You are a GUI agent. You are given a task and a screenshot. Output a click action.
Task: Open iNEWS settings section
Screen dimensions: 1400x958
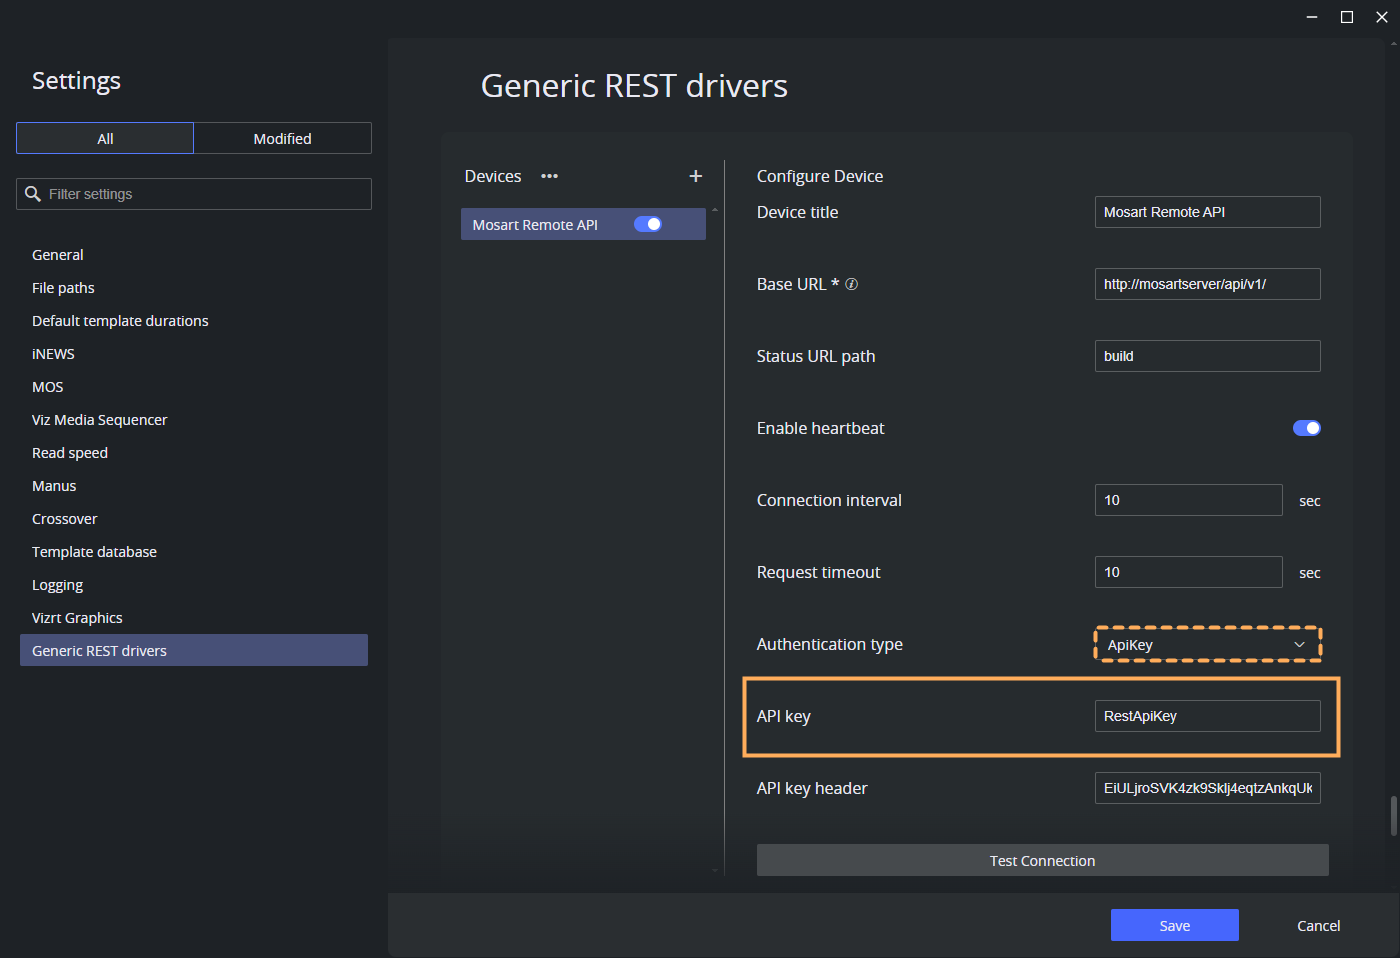(53, 354)
